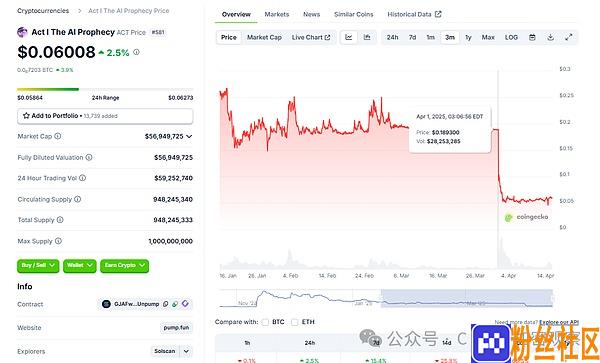Select the Price chart mode
The width and height of the screenshot is (600, 363).
[229, 37]
